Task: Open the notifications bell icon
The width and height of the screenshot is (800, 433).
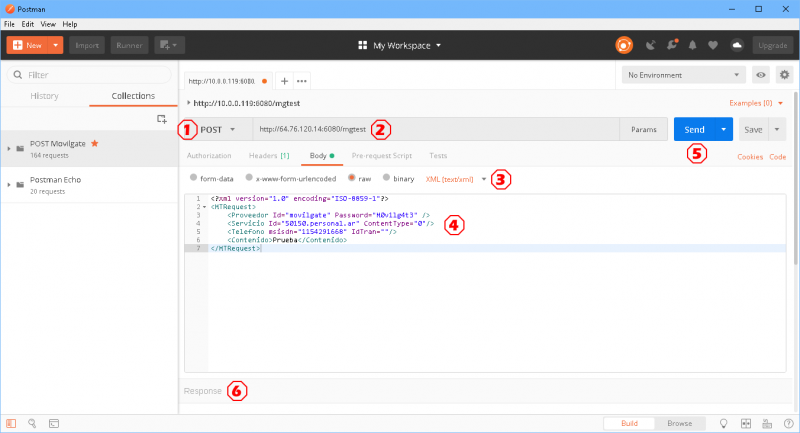Action: click(x=692, y=45)
